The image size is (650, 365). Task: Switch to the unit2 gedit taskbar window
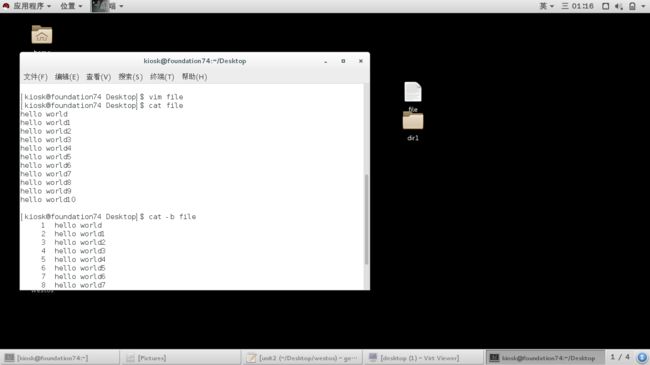click(x=302, y=358)
